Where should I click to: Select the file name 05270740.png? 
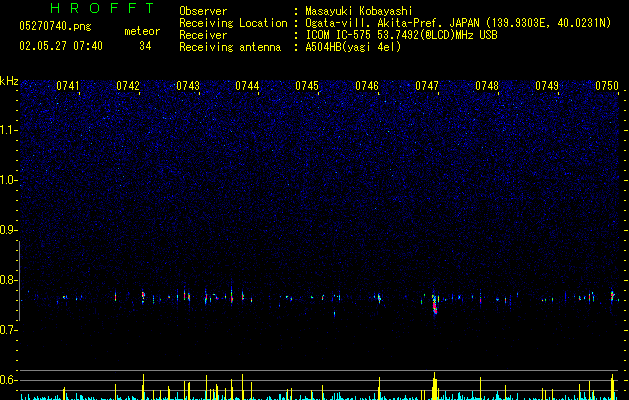click(55, 26)
